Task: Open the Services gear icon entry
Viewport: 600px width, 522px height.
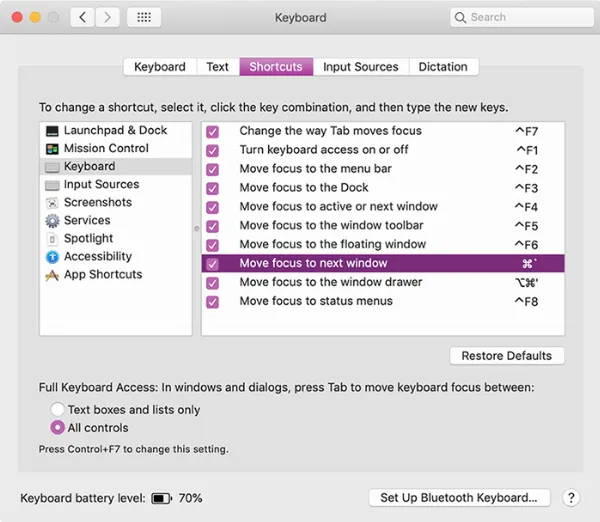Action: tap(53, 221)
